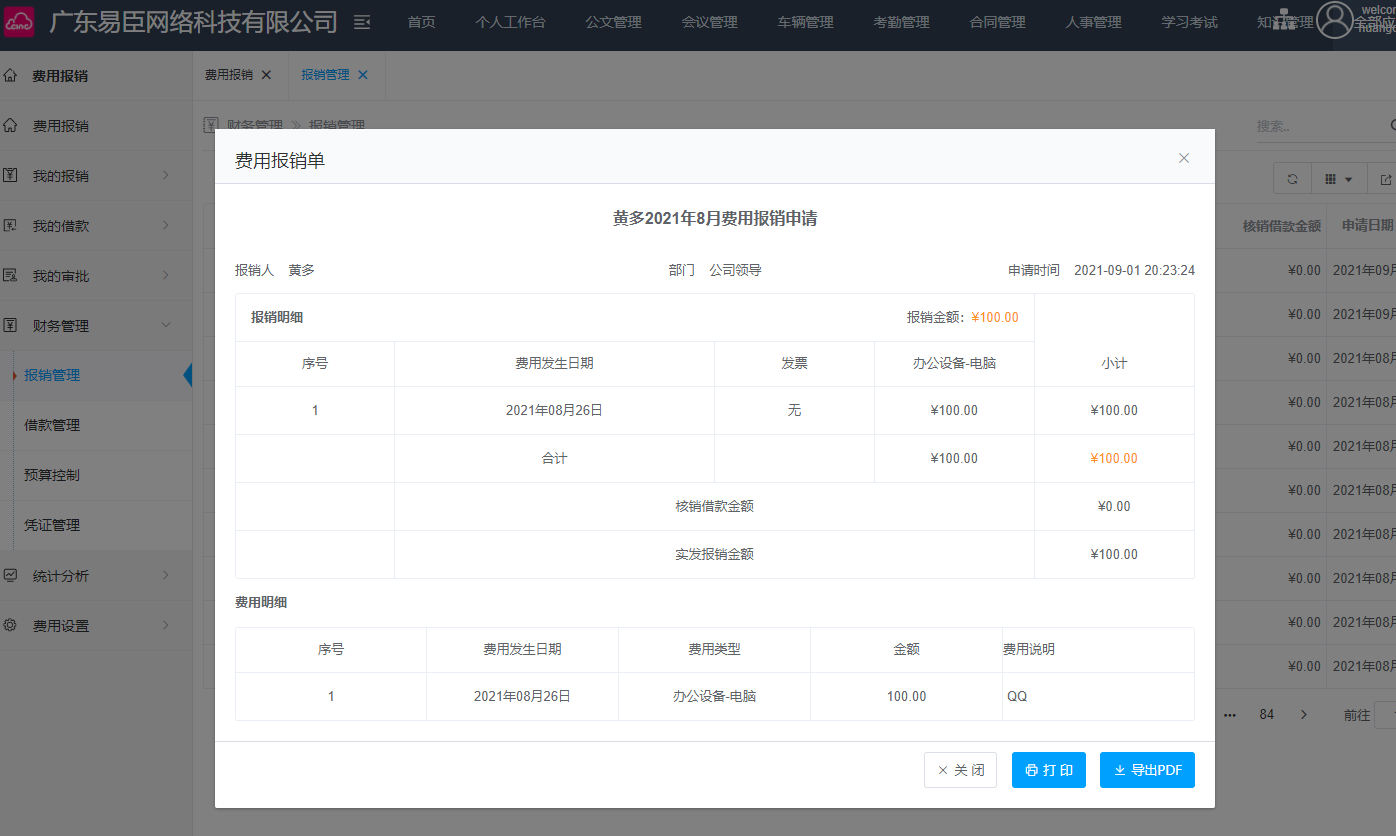This screenshot has height=836, width=1396.
Task: Click the 申请日期 column header
Action: pyautogui.click(x=1367, y=226)
